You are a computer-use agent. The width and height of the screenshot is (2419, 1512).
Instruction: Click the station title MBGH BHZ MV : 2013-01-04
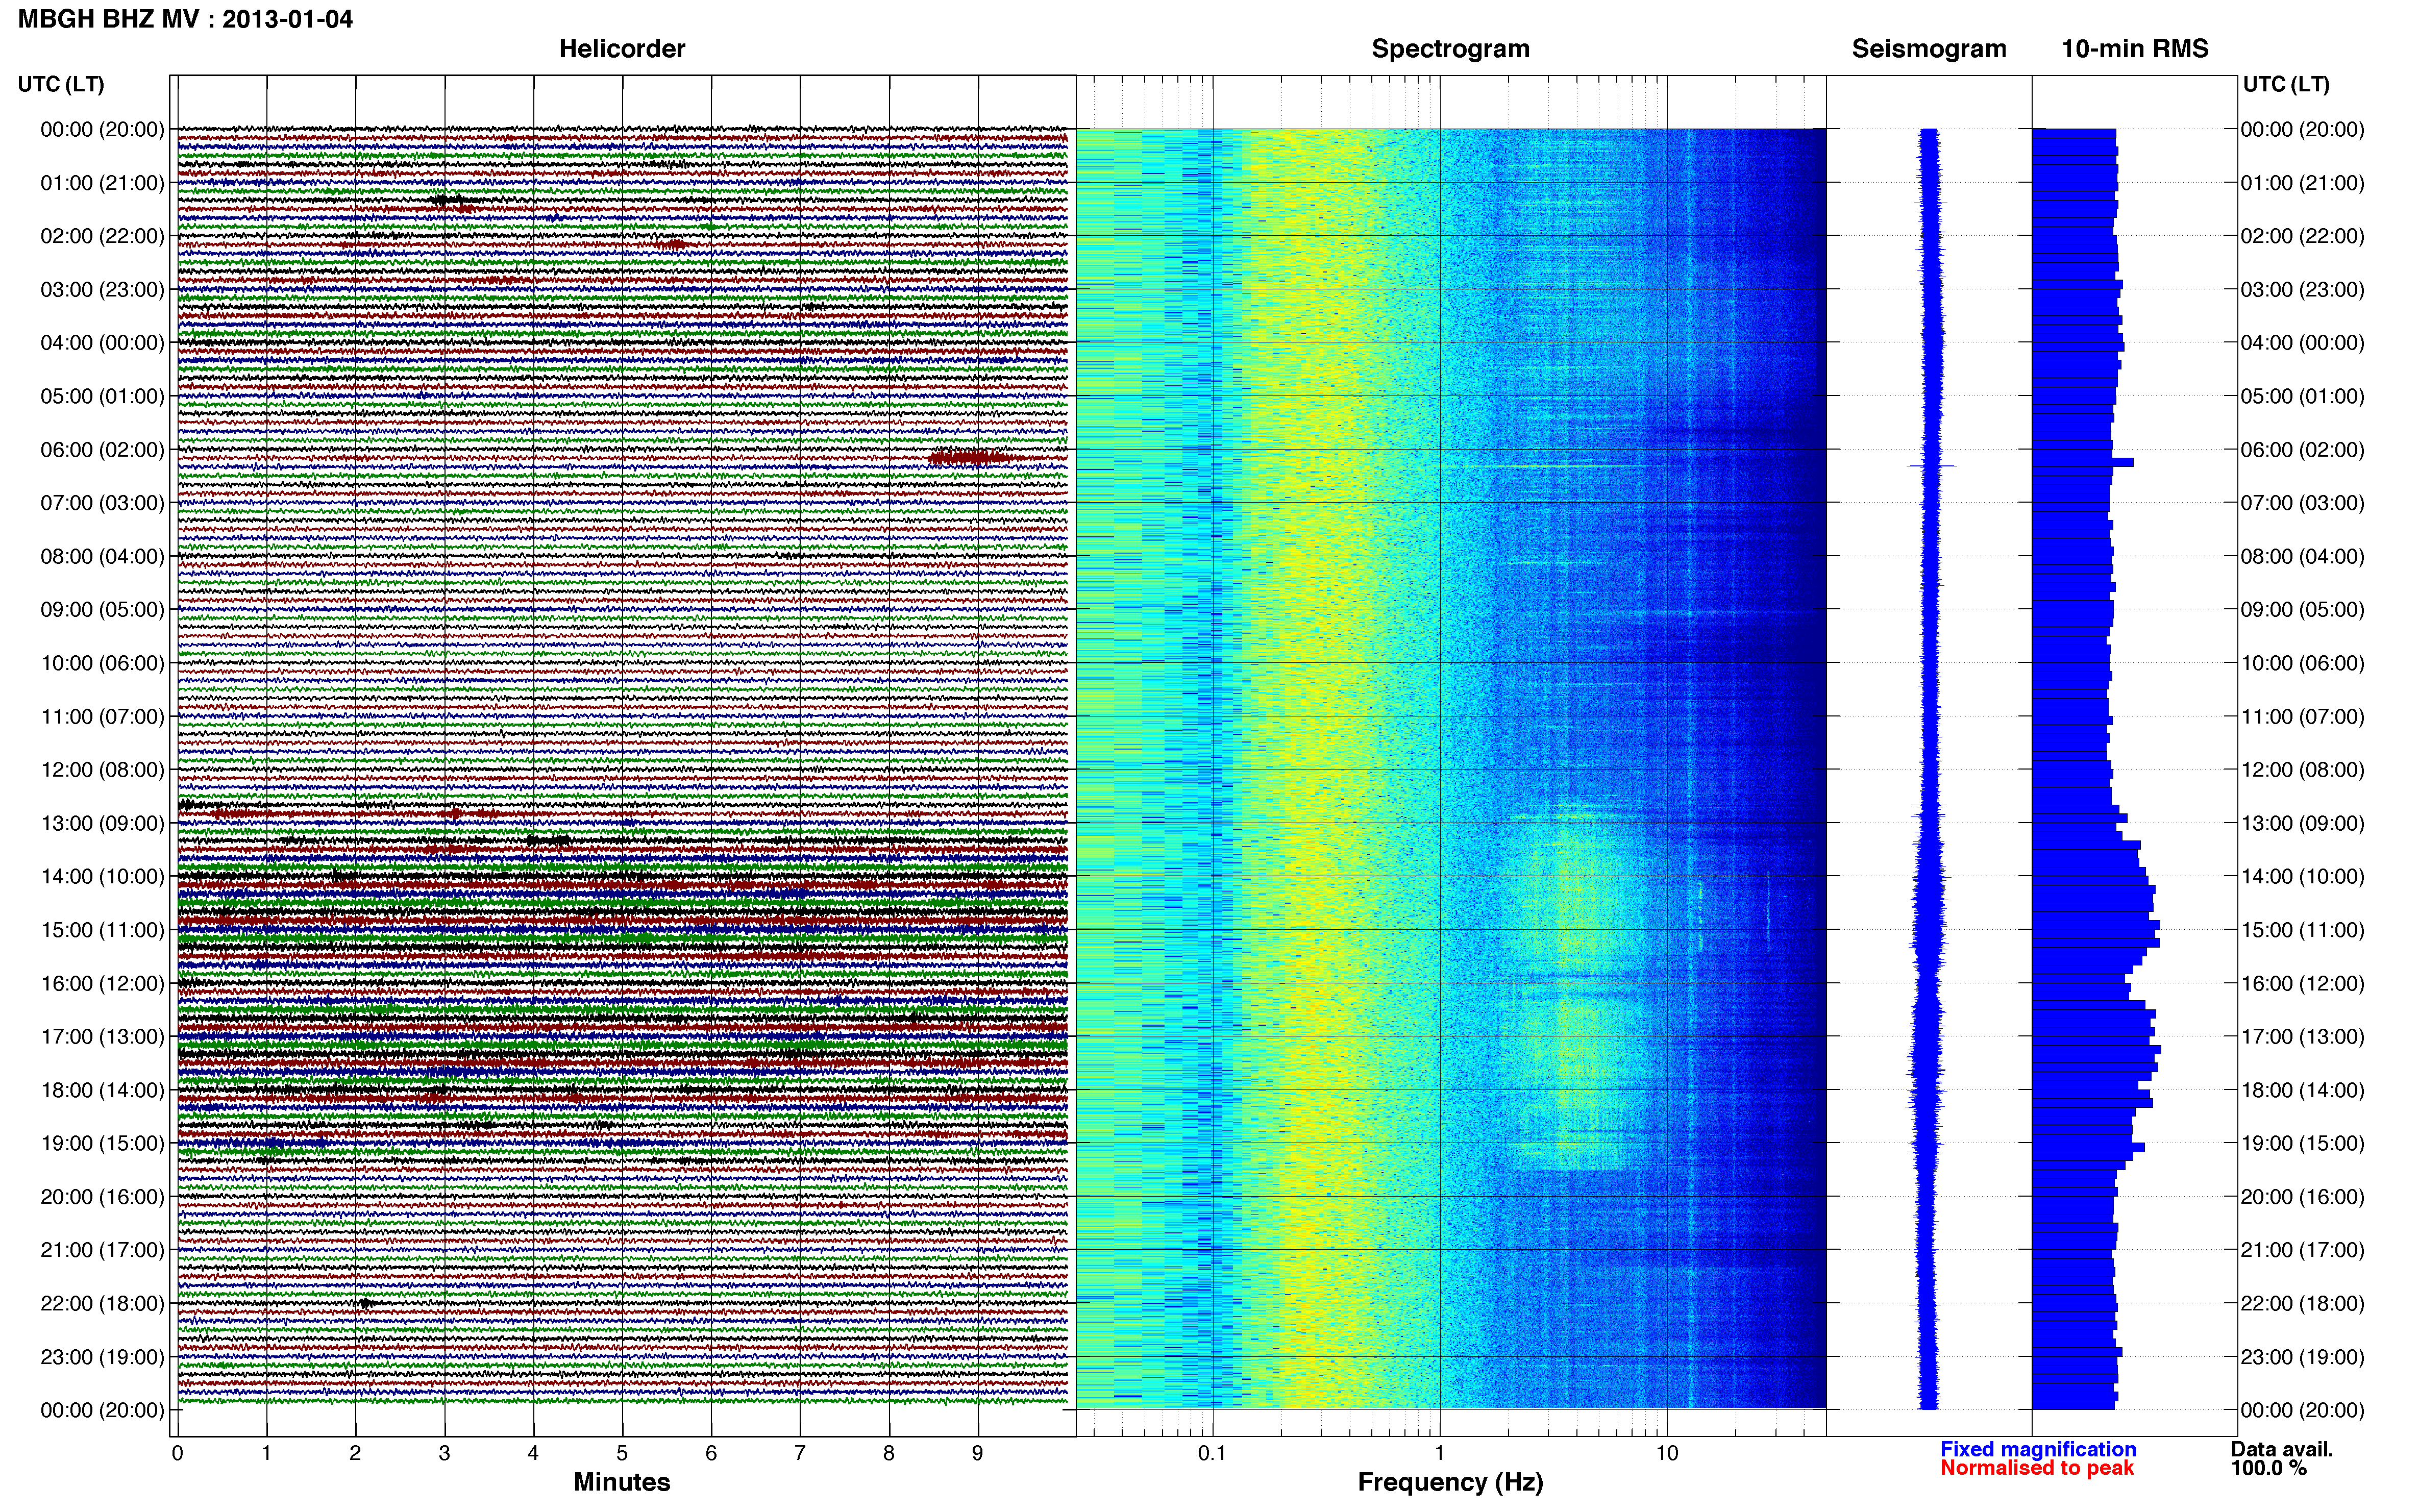click(x=185, y=19)
